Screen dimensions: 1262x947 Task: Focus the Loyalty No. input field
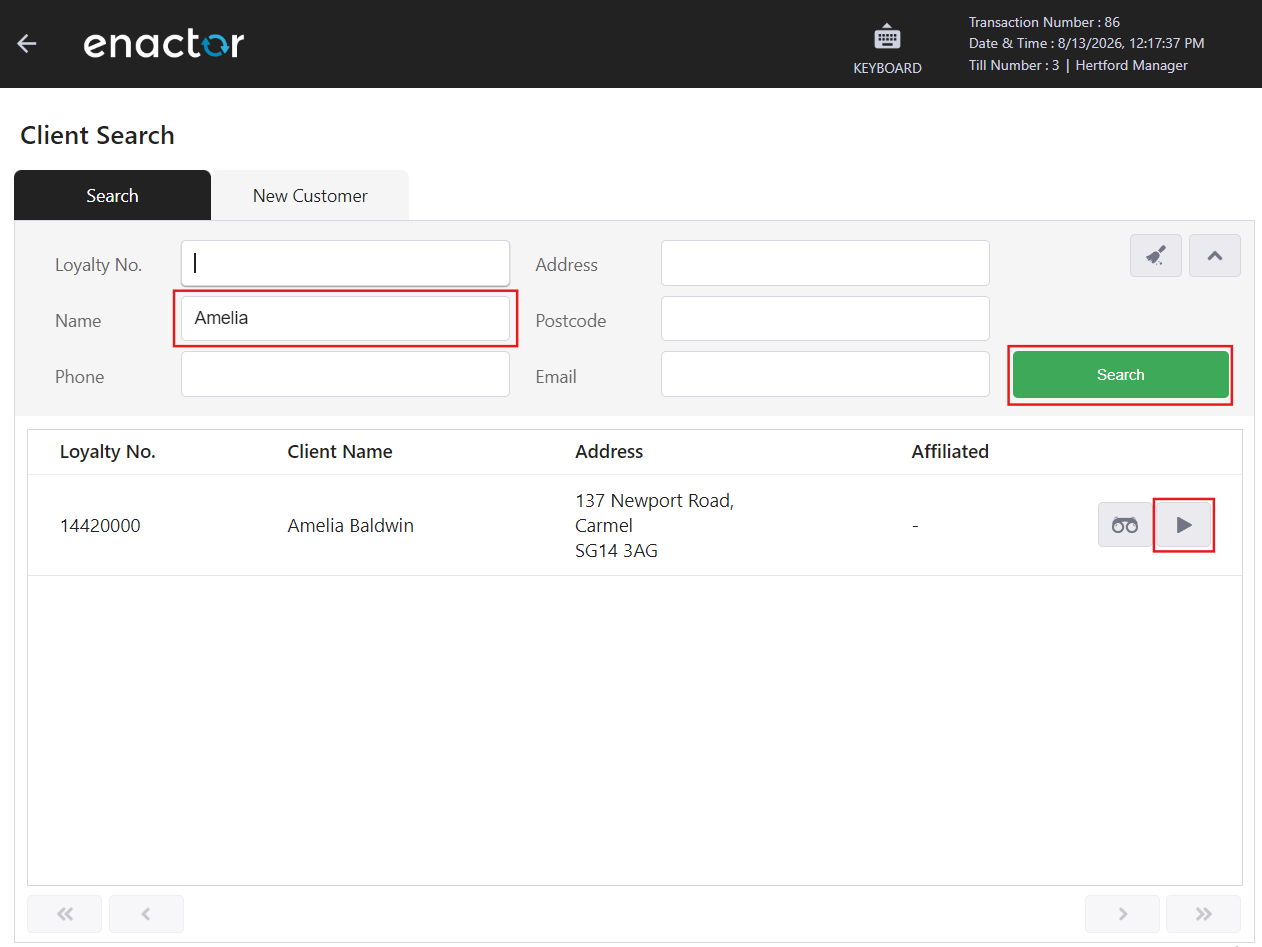click(345, 263)
